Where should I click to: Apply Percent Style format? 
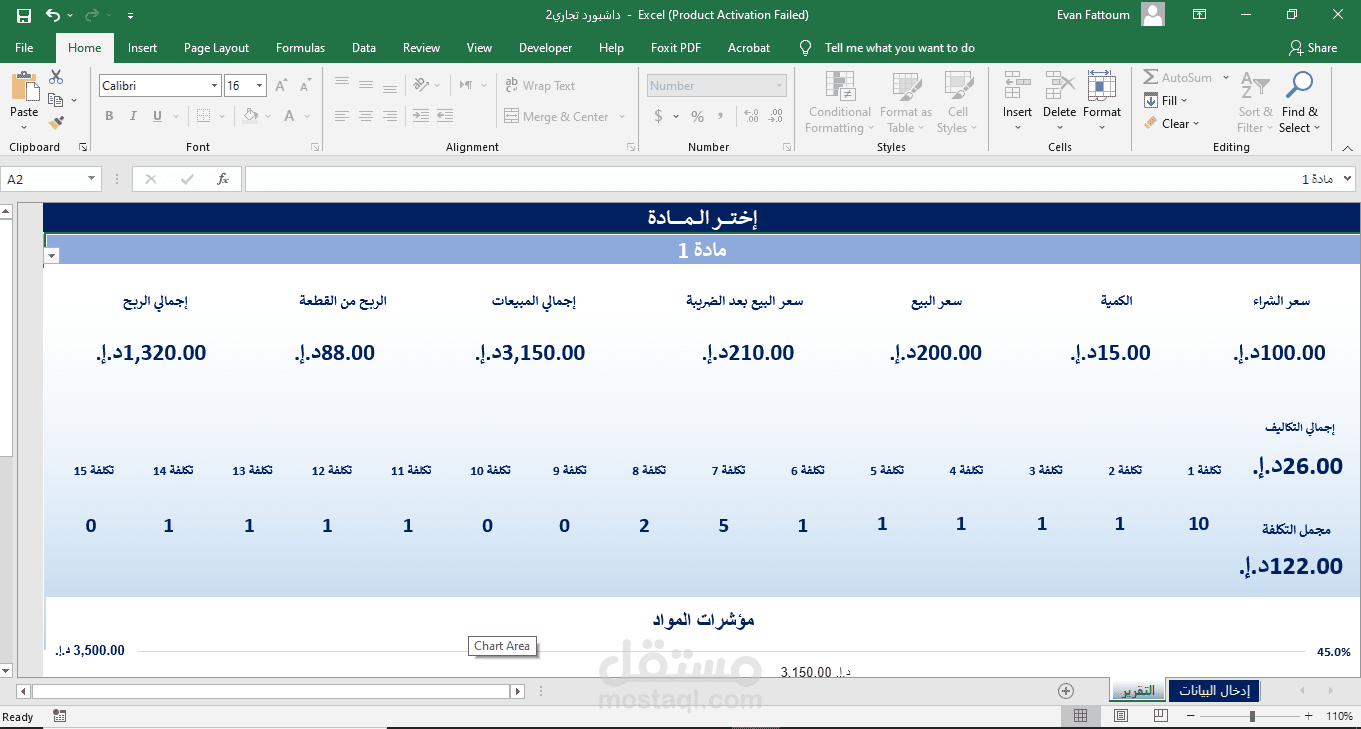697,117
